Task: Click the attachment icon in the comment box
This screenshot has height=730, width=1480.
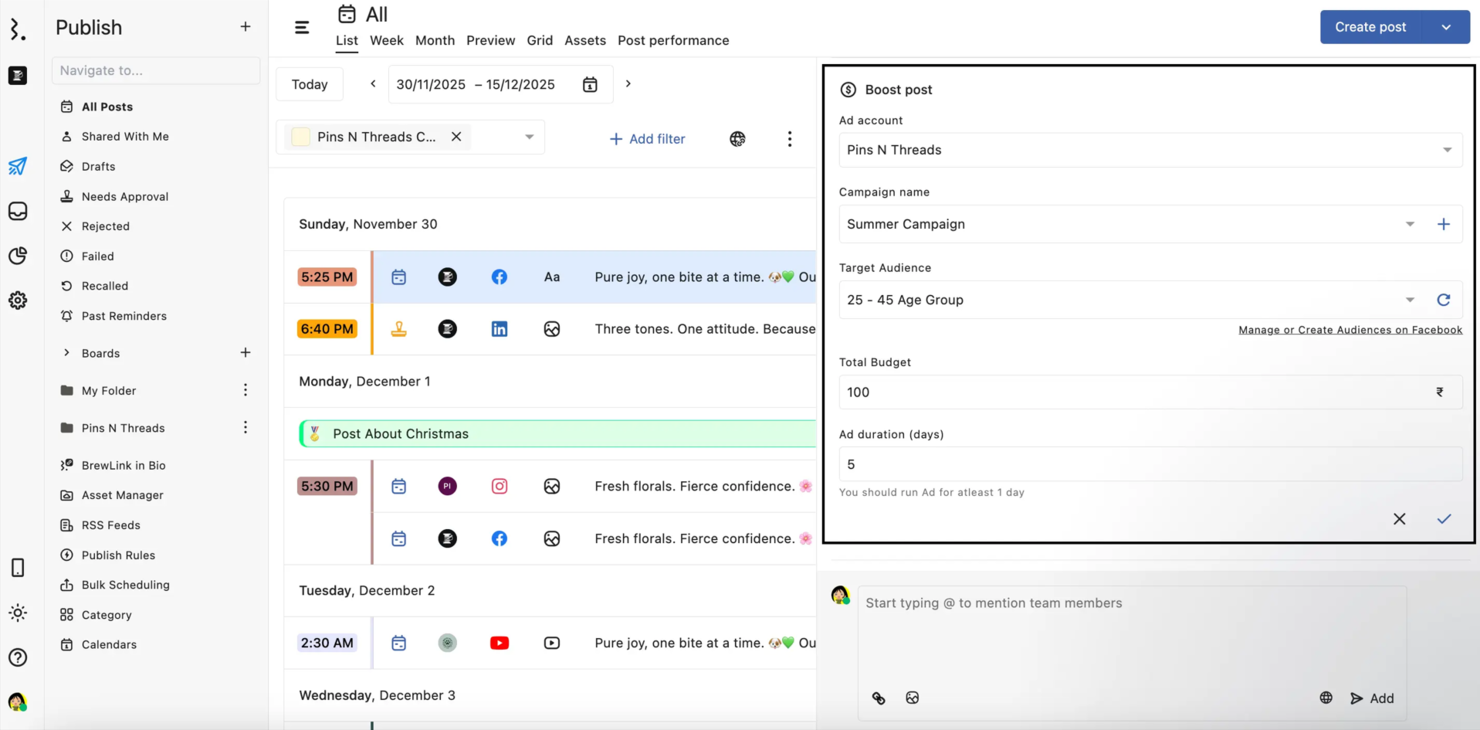Action: pyautogui.click(x=878, y=697)
